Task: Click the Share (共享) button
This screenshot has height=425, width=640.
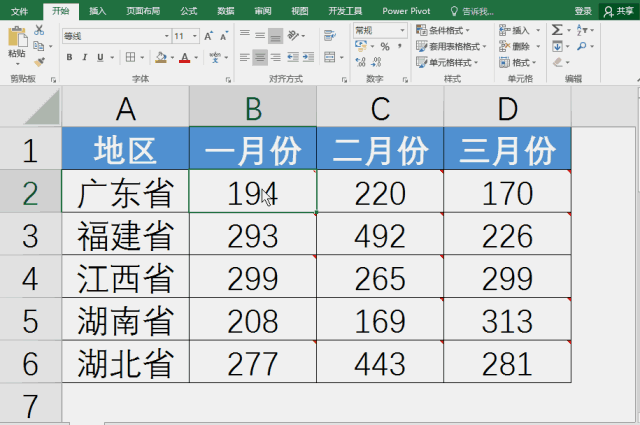Action: point(619,11)
